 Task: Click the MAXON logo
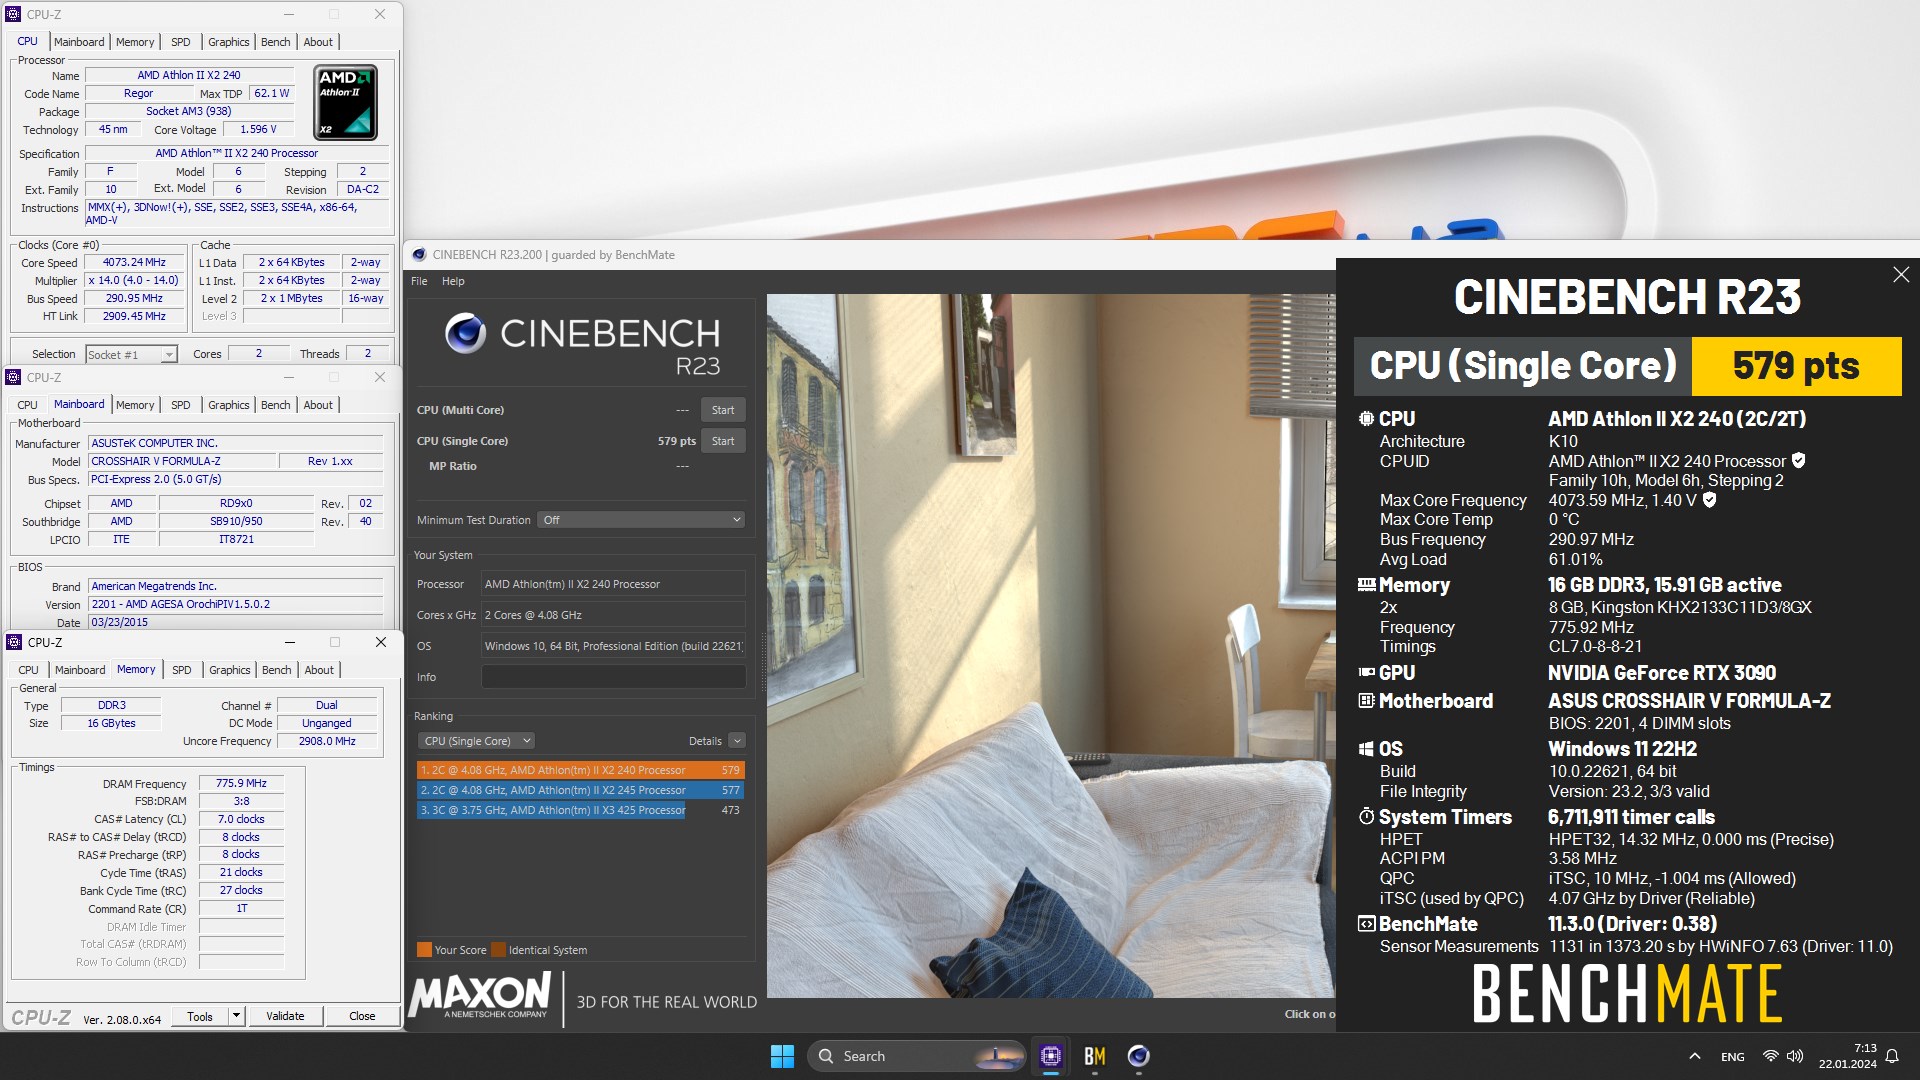click(480, 996)
